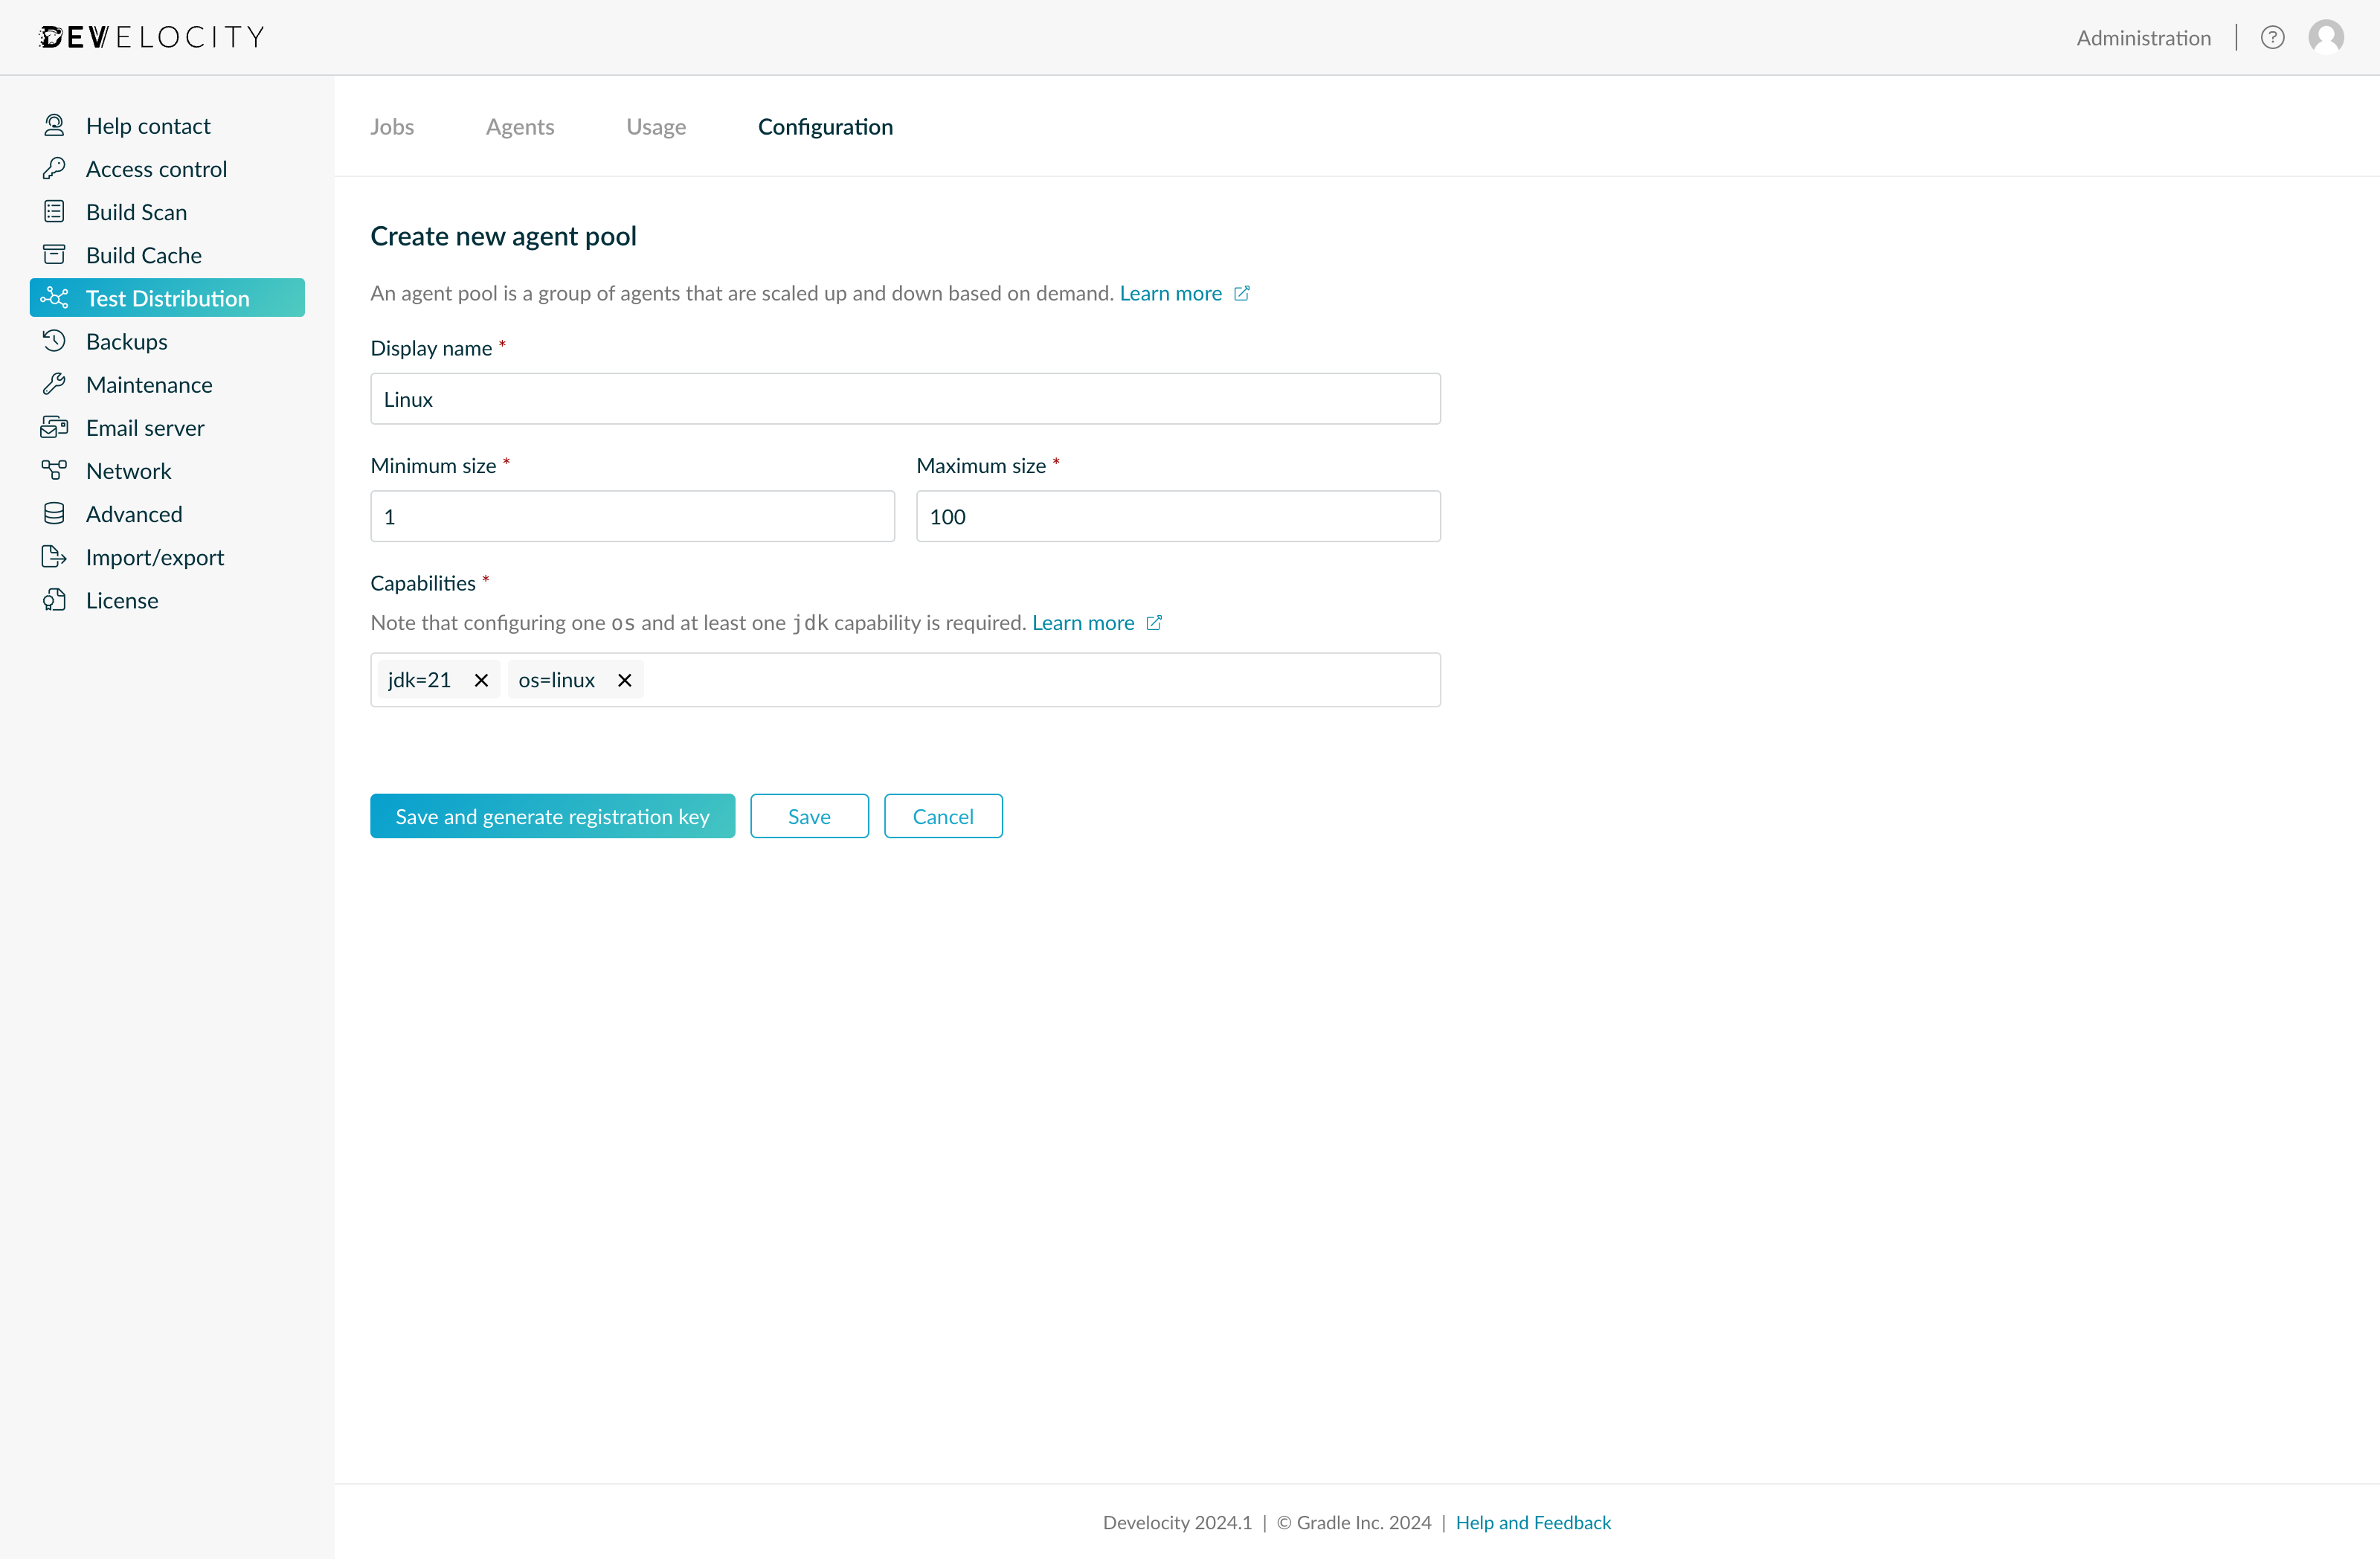This screenshot has width=2380, height=1559.
Task: Open the Email server configuration
Action: 144,427
